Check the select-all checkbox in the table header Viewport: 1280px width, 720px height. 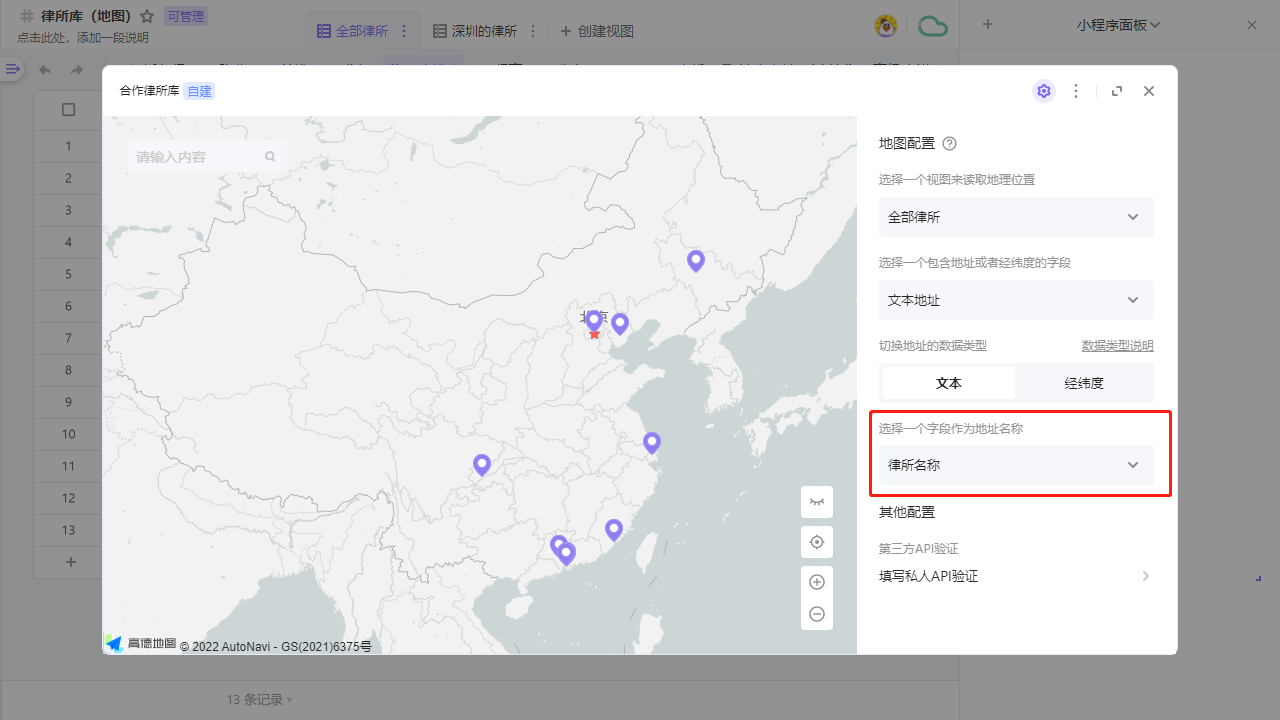click(x=68, y=110)
